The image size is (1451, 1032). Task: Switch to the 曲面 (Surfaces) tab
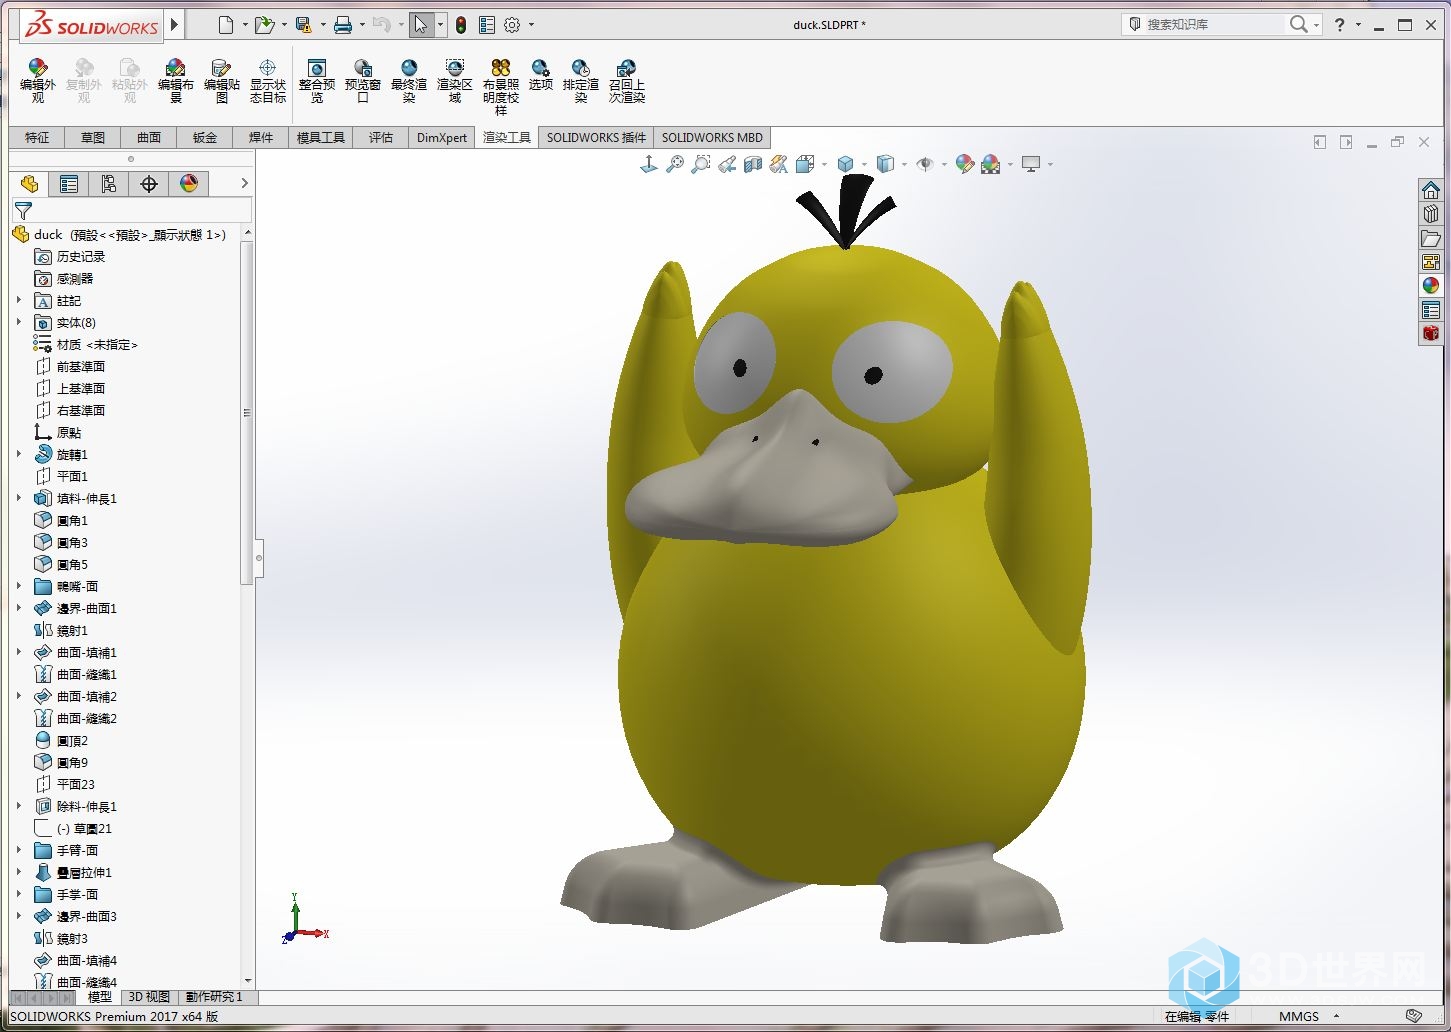click(149, 138)
